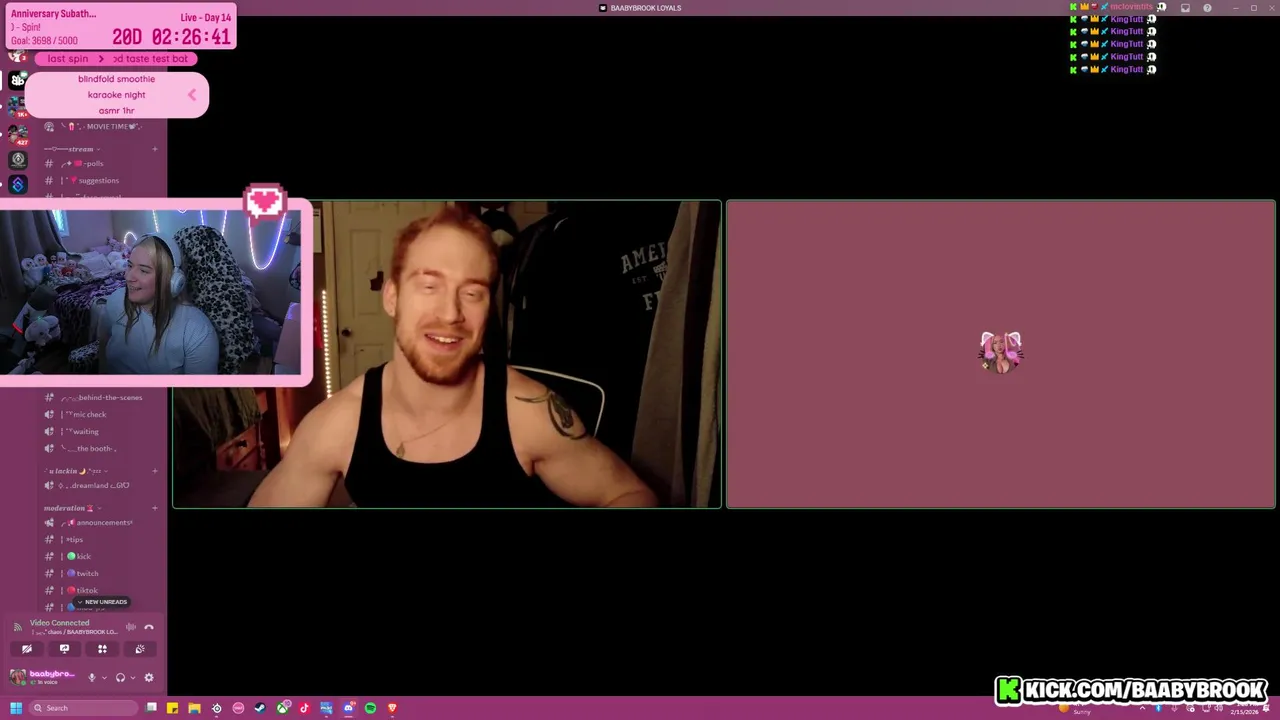Toggle camera off in voice panel
This screenshot has width=1280, height=720.
(27, 649)
